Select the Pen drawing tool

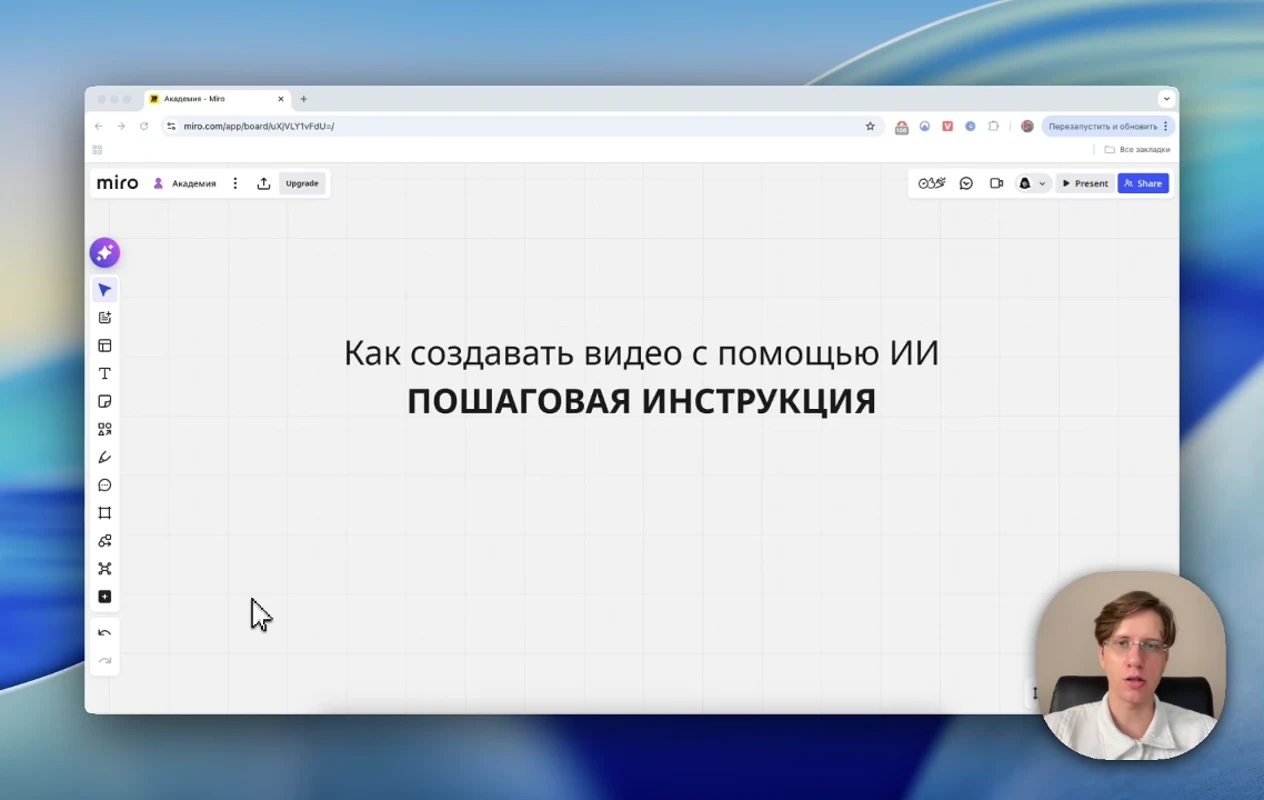pyautogui.click(x=105, y=458)
